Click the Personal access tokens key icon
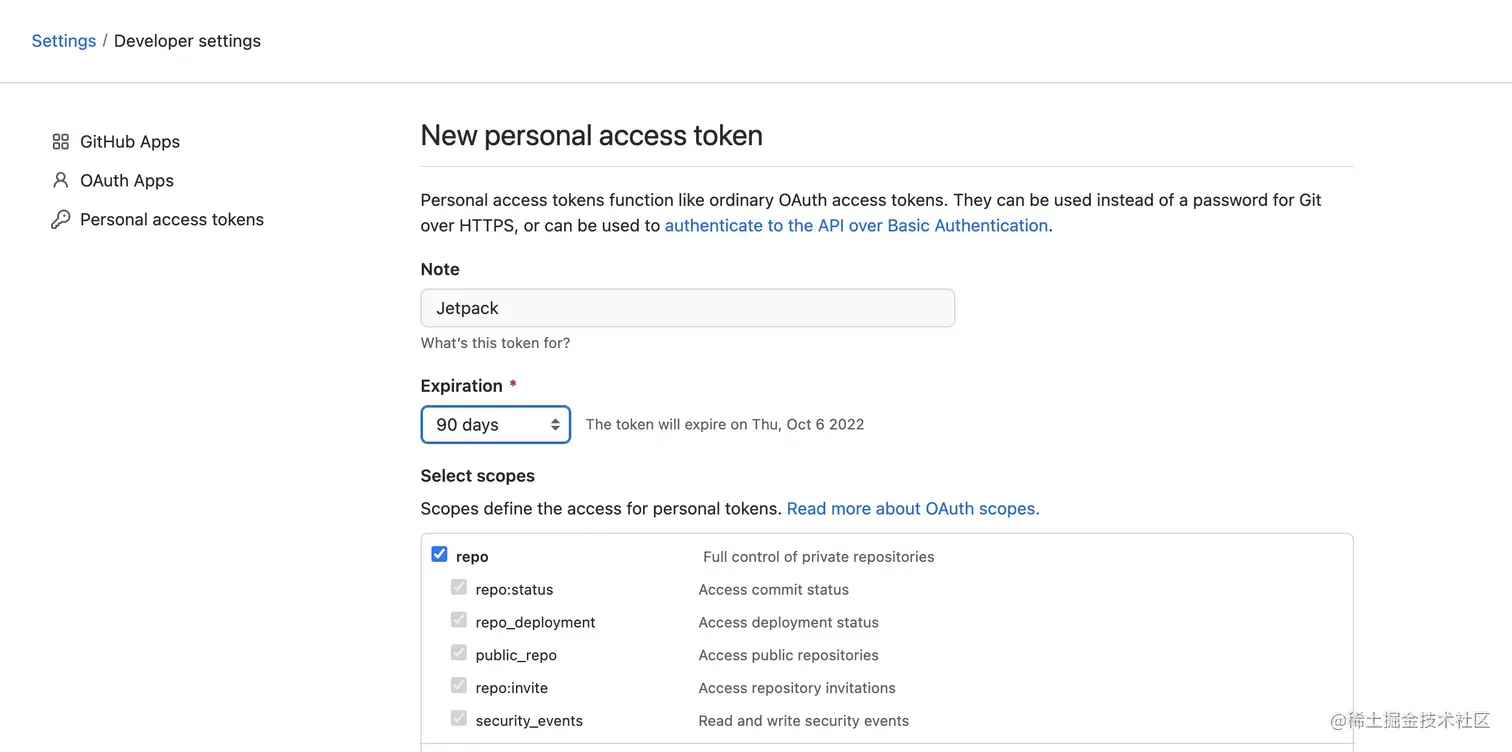Image resolution: width=1512 pixels, height=752 pixels. 61,220
